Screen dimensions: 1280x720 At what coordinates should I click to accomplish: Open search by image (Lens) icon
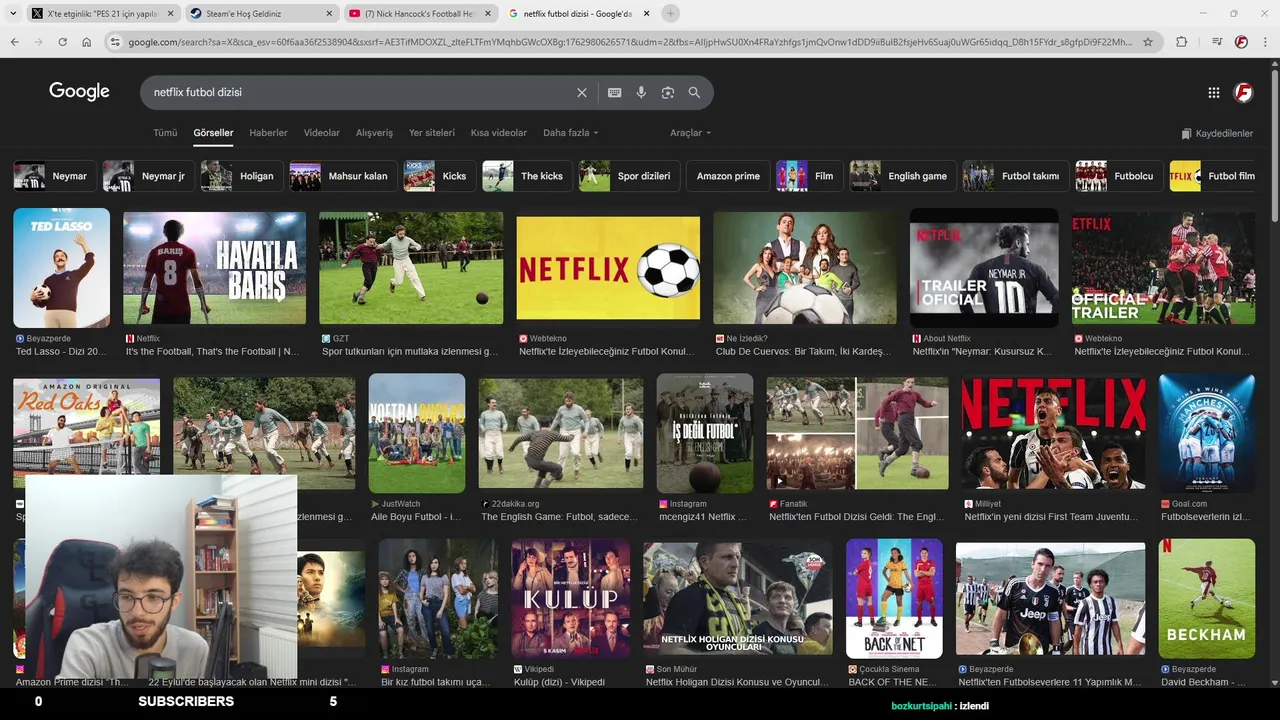[x=668, y=92]
